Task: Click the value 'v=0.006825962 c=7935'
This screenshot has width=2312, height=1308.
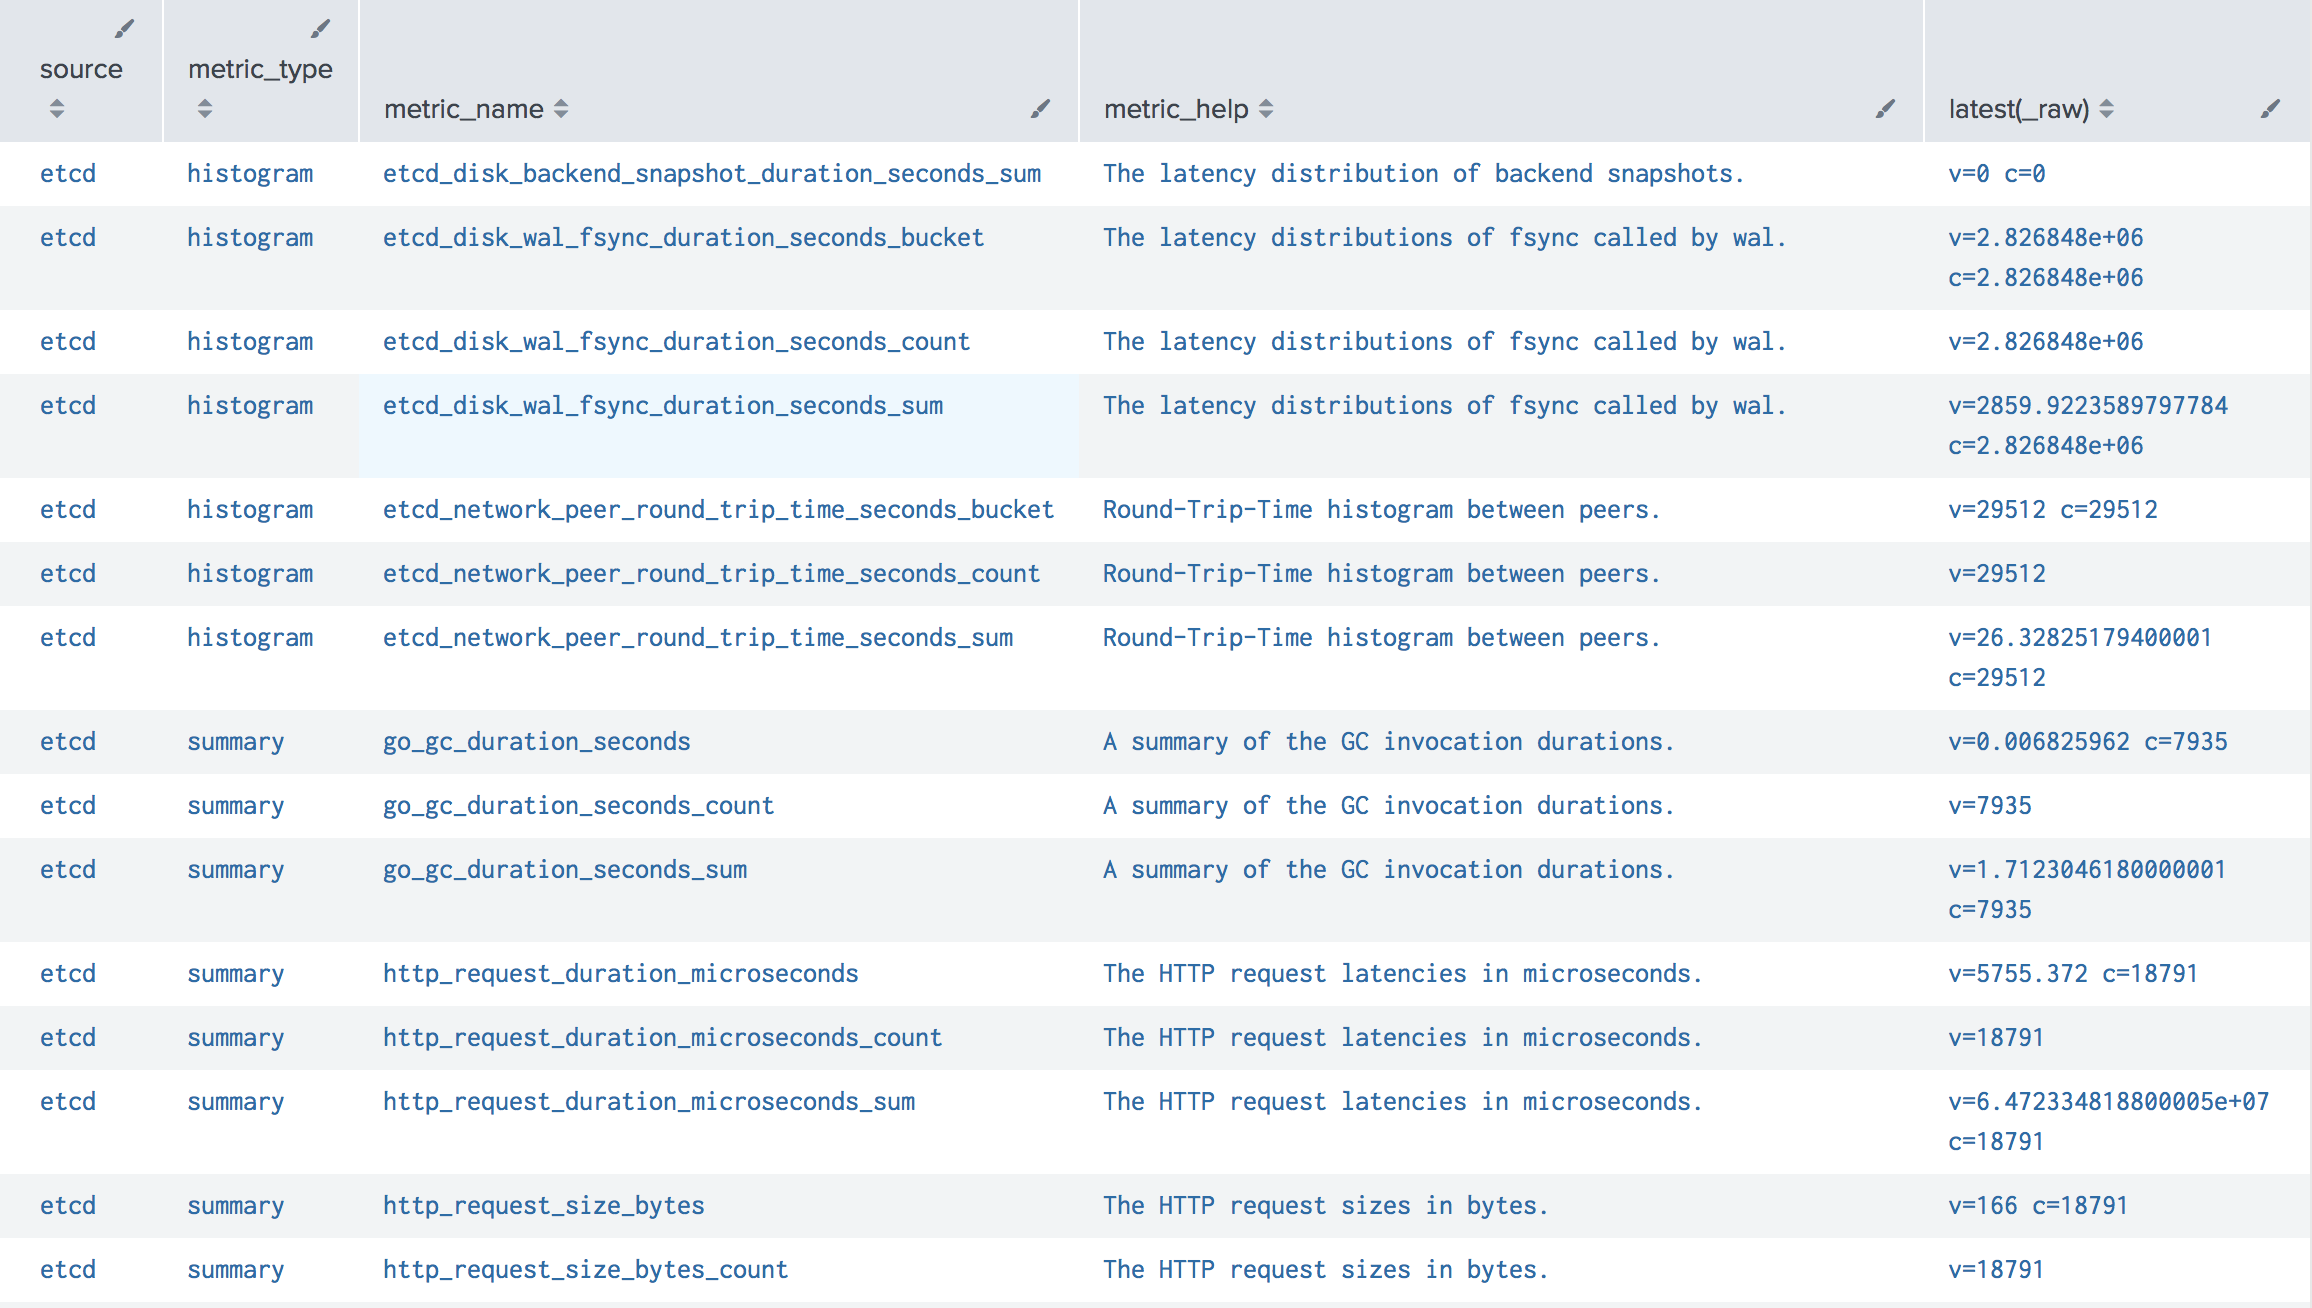Action: pyautogui.click(x=2088, y=742)
